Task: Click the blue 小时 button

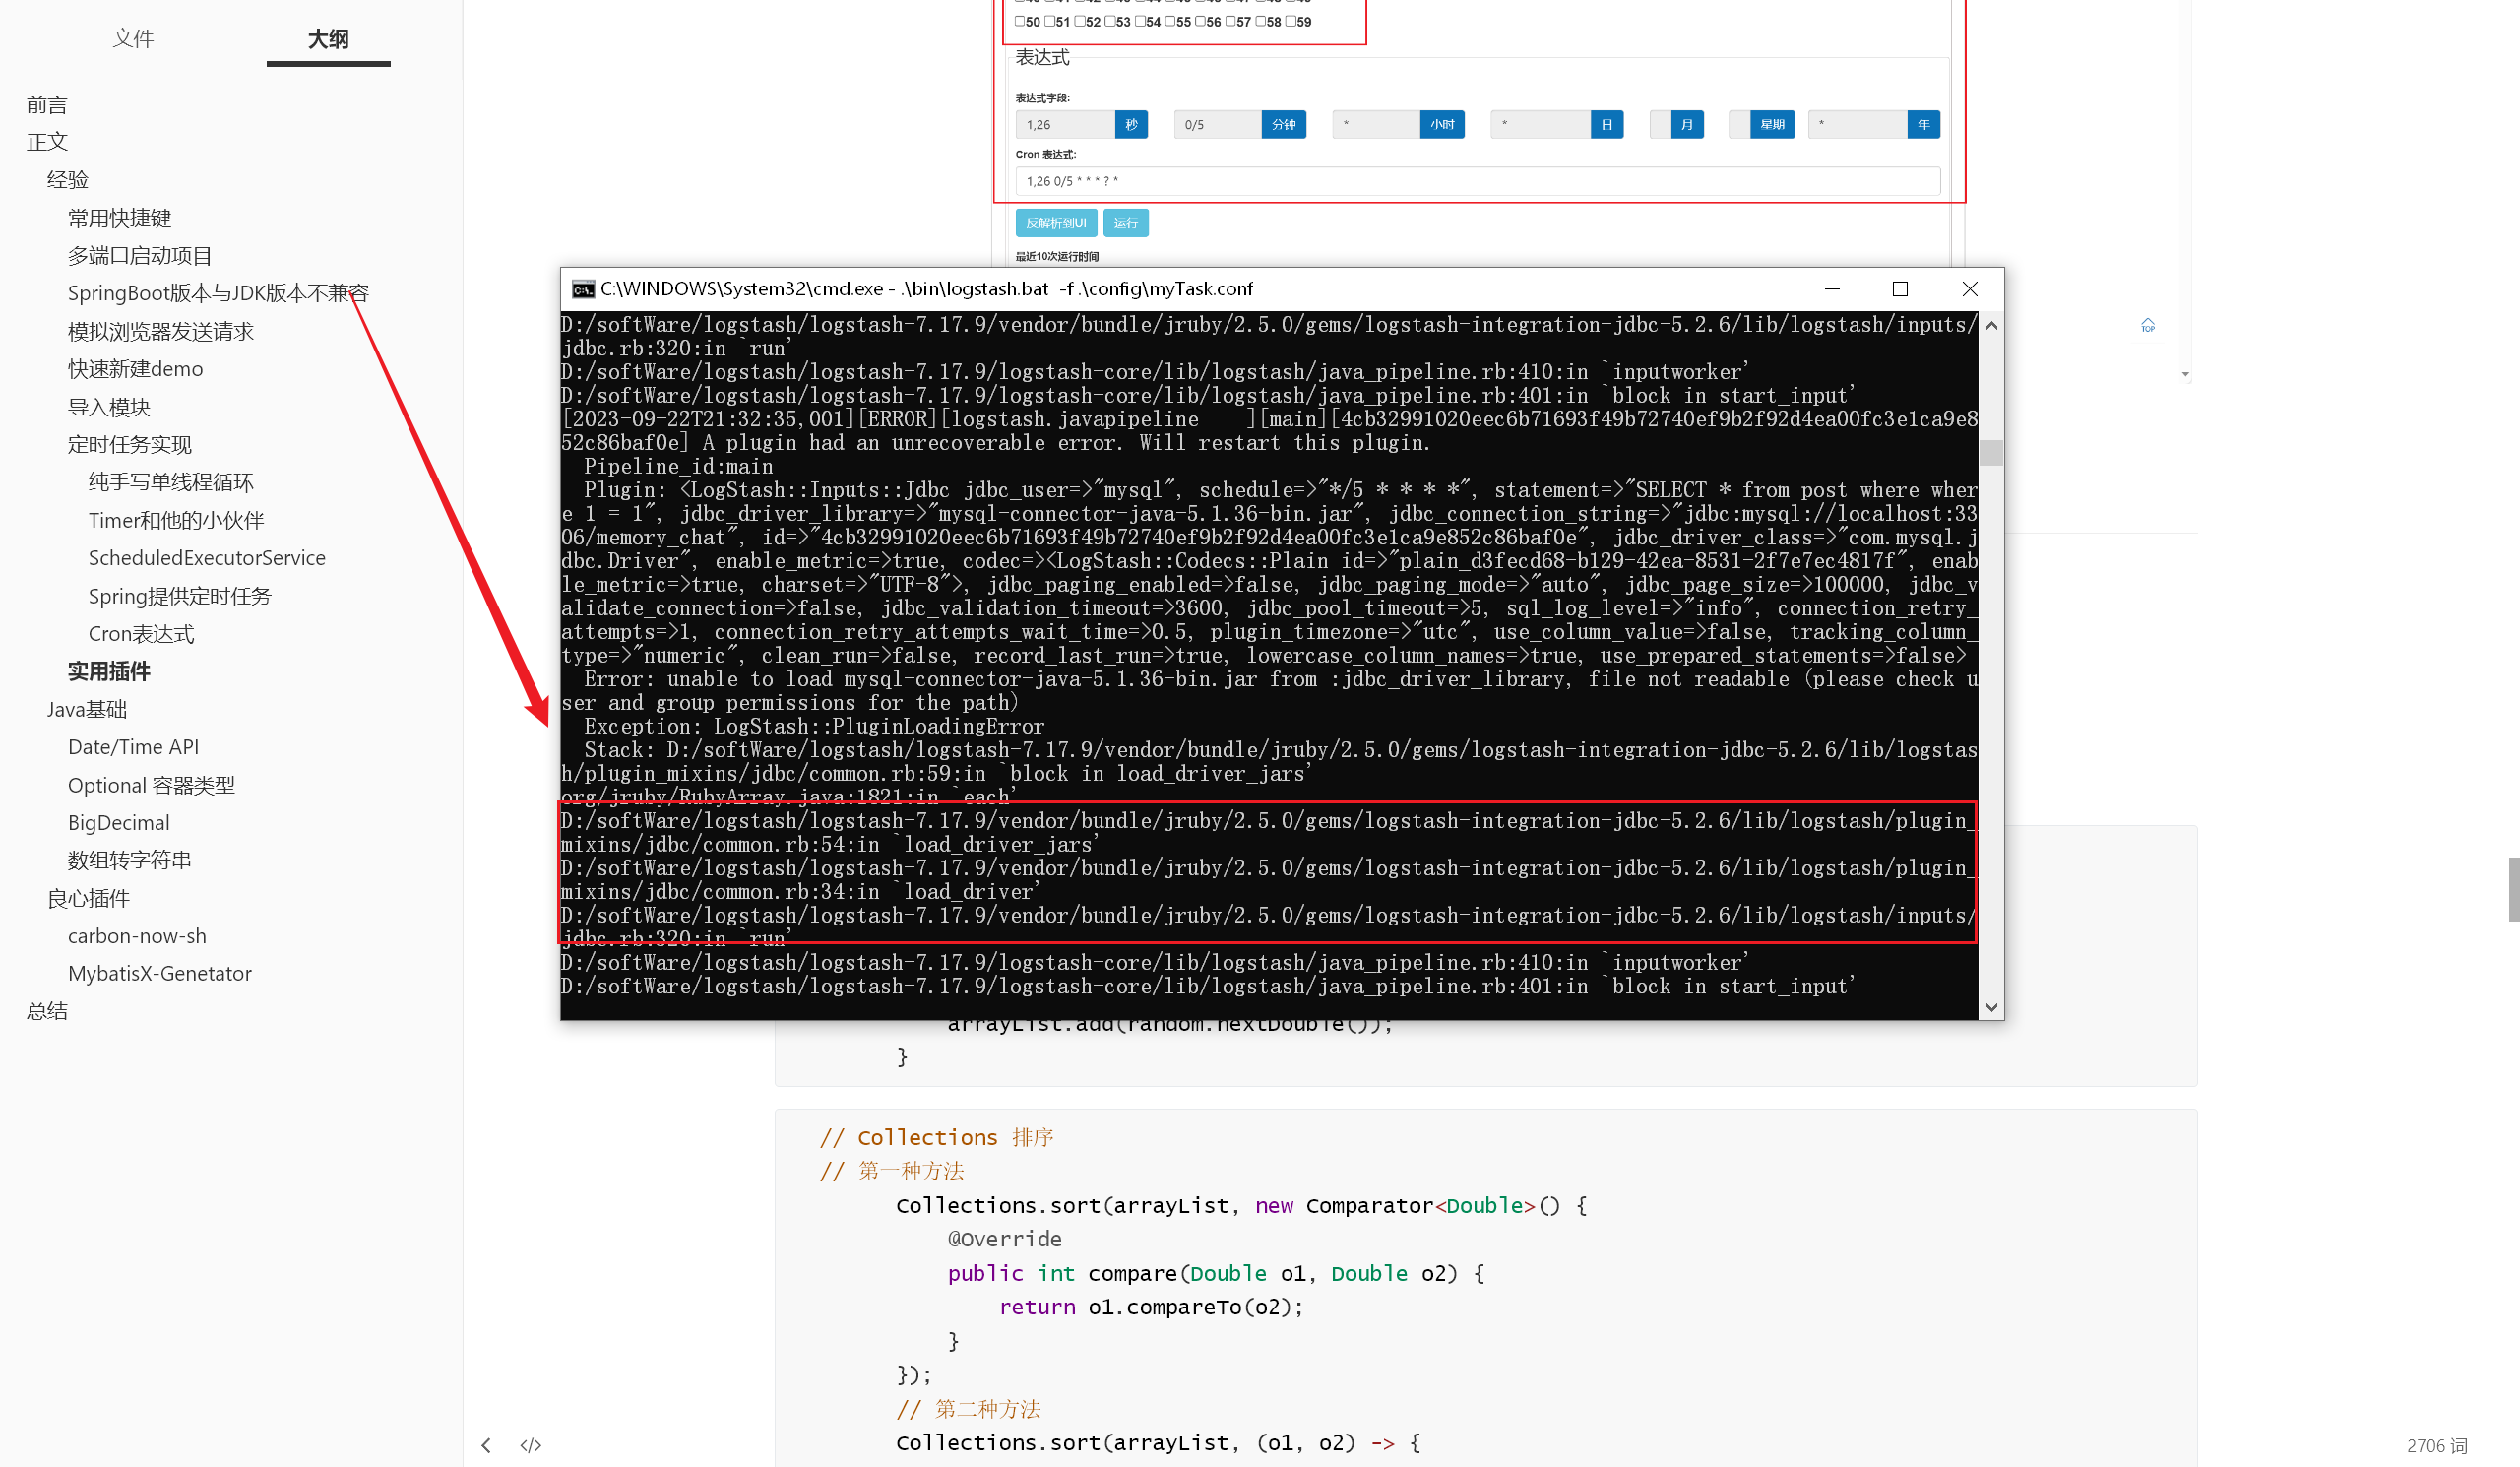Action: (x=1442, y=124)
